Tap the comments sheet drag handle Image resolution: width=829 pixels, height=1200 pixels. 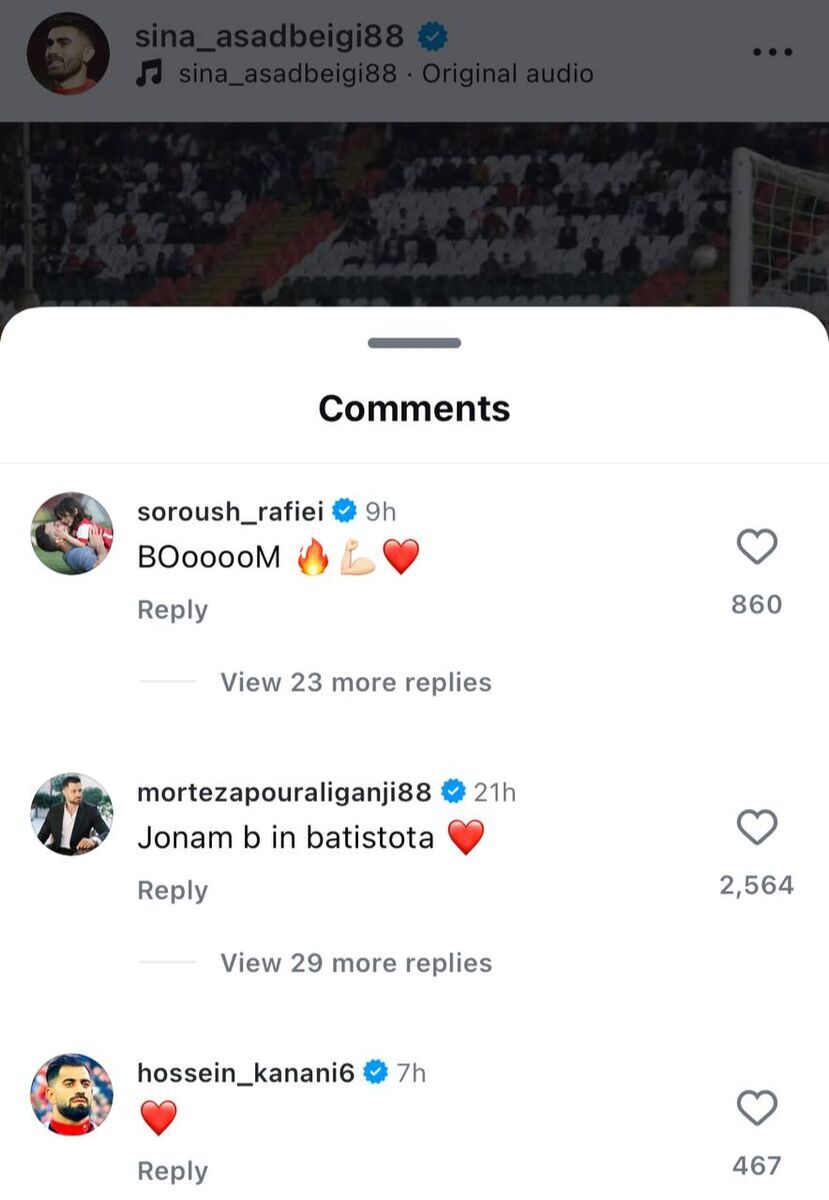tap(414, 343)
